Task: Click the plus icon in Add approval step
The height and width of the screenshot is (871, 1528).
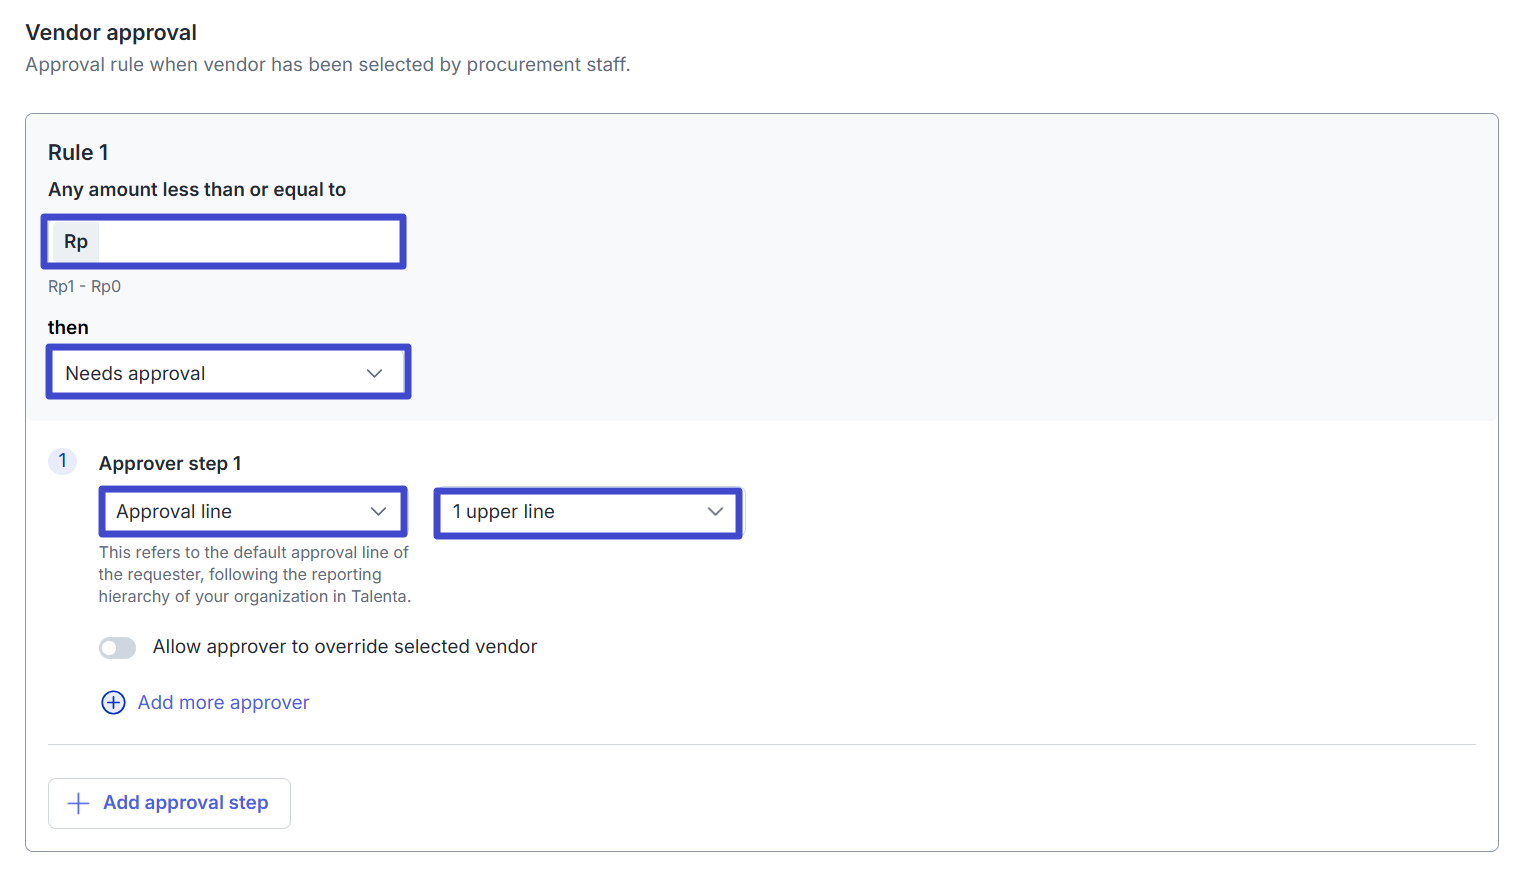Action: pyautogui.click(x=78, y=803)
